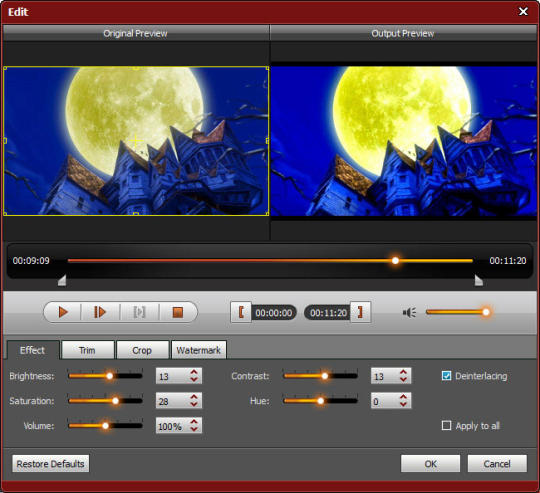Click the Output Preview video image
Screen dimensions: 540x493
(x=404, y=141)
